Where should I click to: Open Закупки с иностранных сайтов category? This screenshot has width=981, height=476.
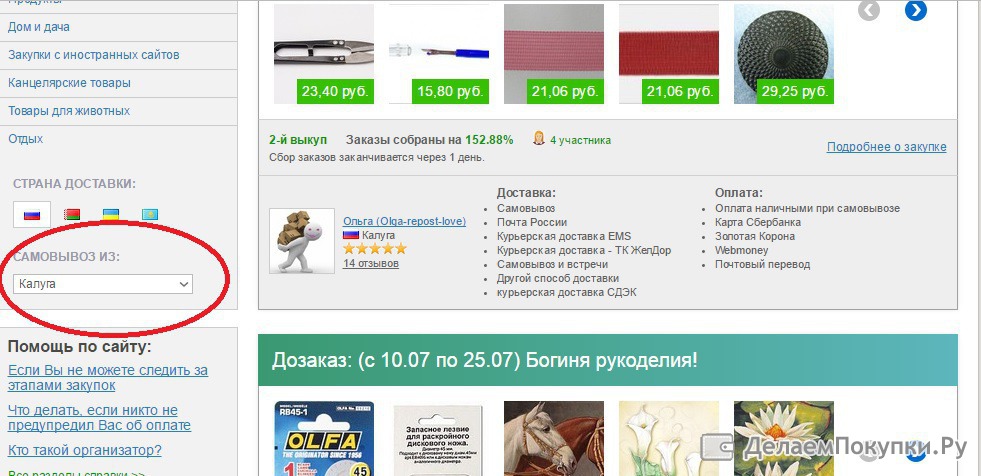(x=94, y=55)
